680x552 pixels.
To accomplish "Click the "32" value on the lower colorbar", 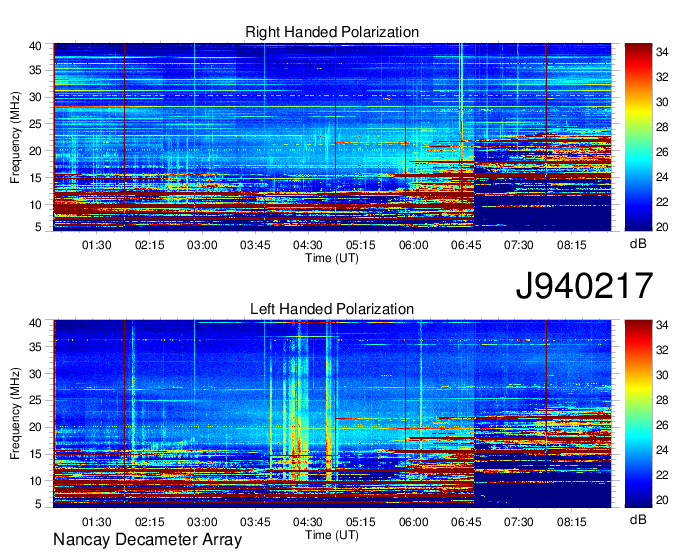I will pos(662,349).
